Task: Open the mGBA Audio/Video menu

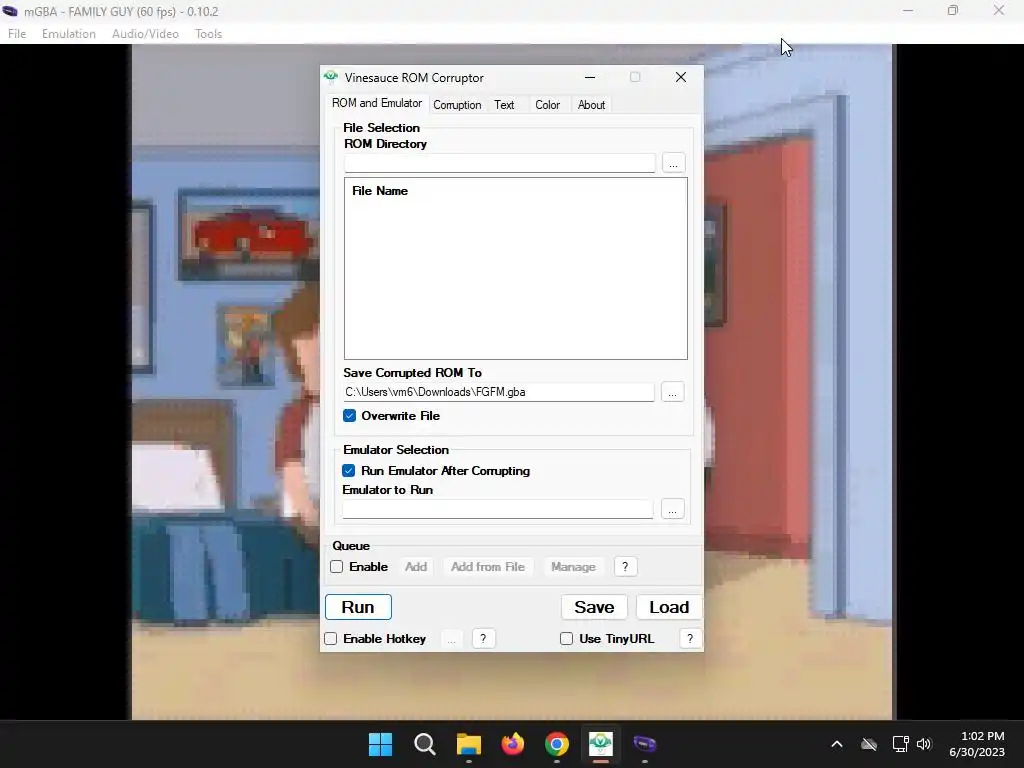Action: point(145,34)
